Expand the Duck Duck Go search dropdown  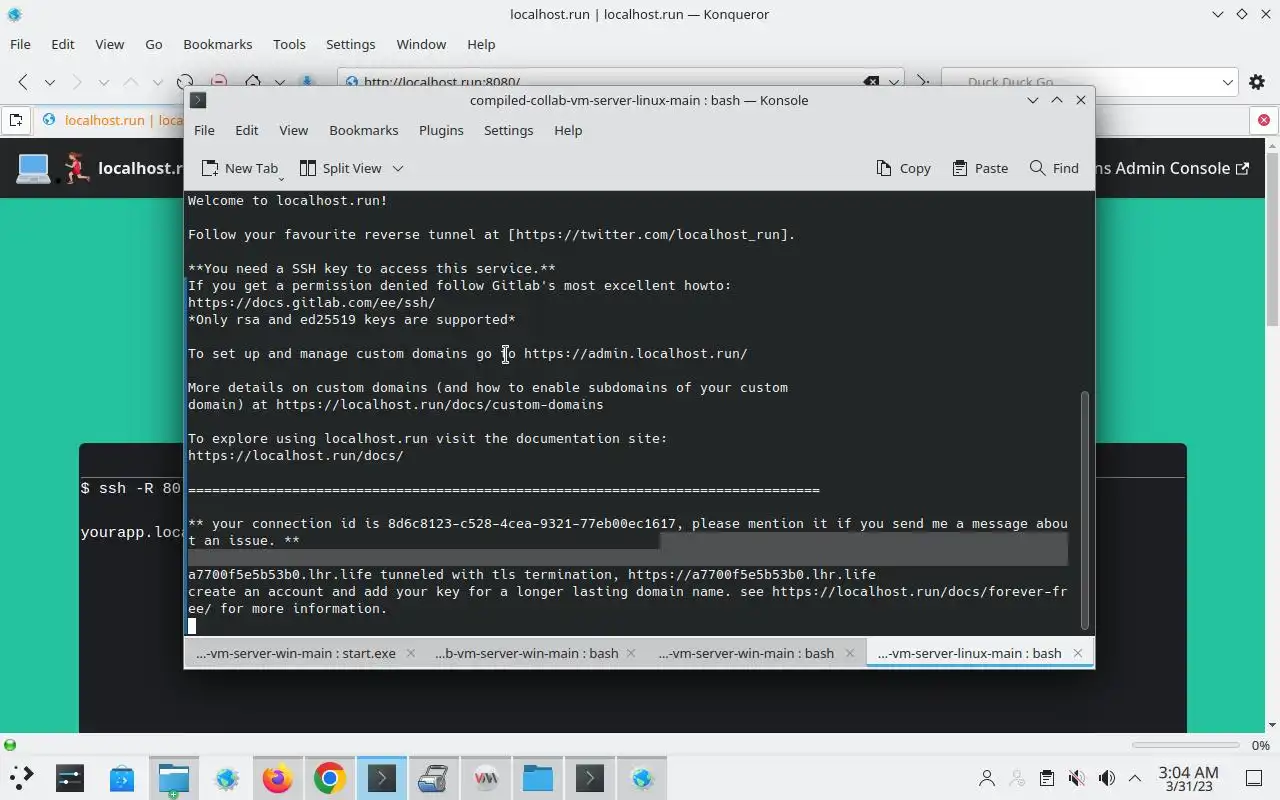[x=1228, y=82]
